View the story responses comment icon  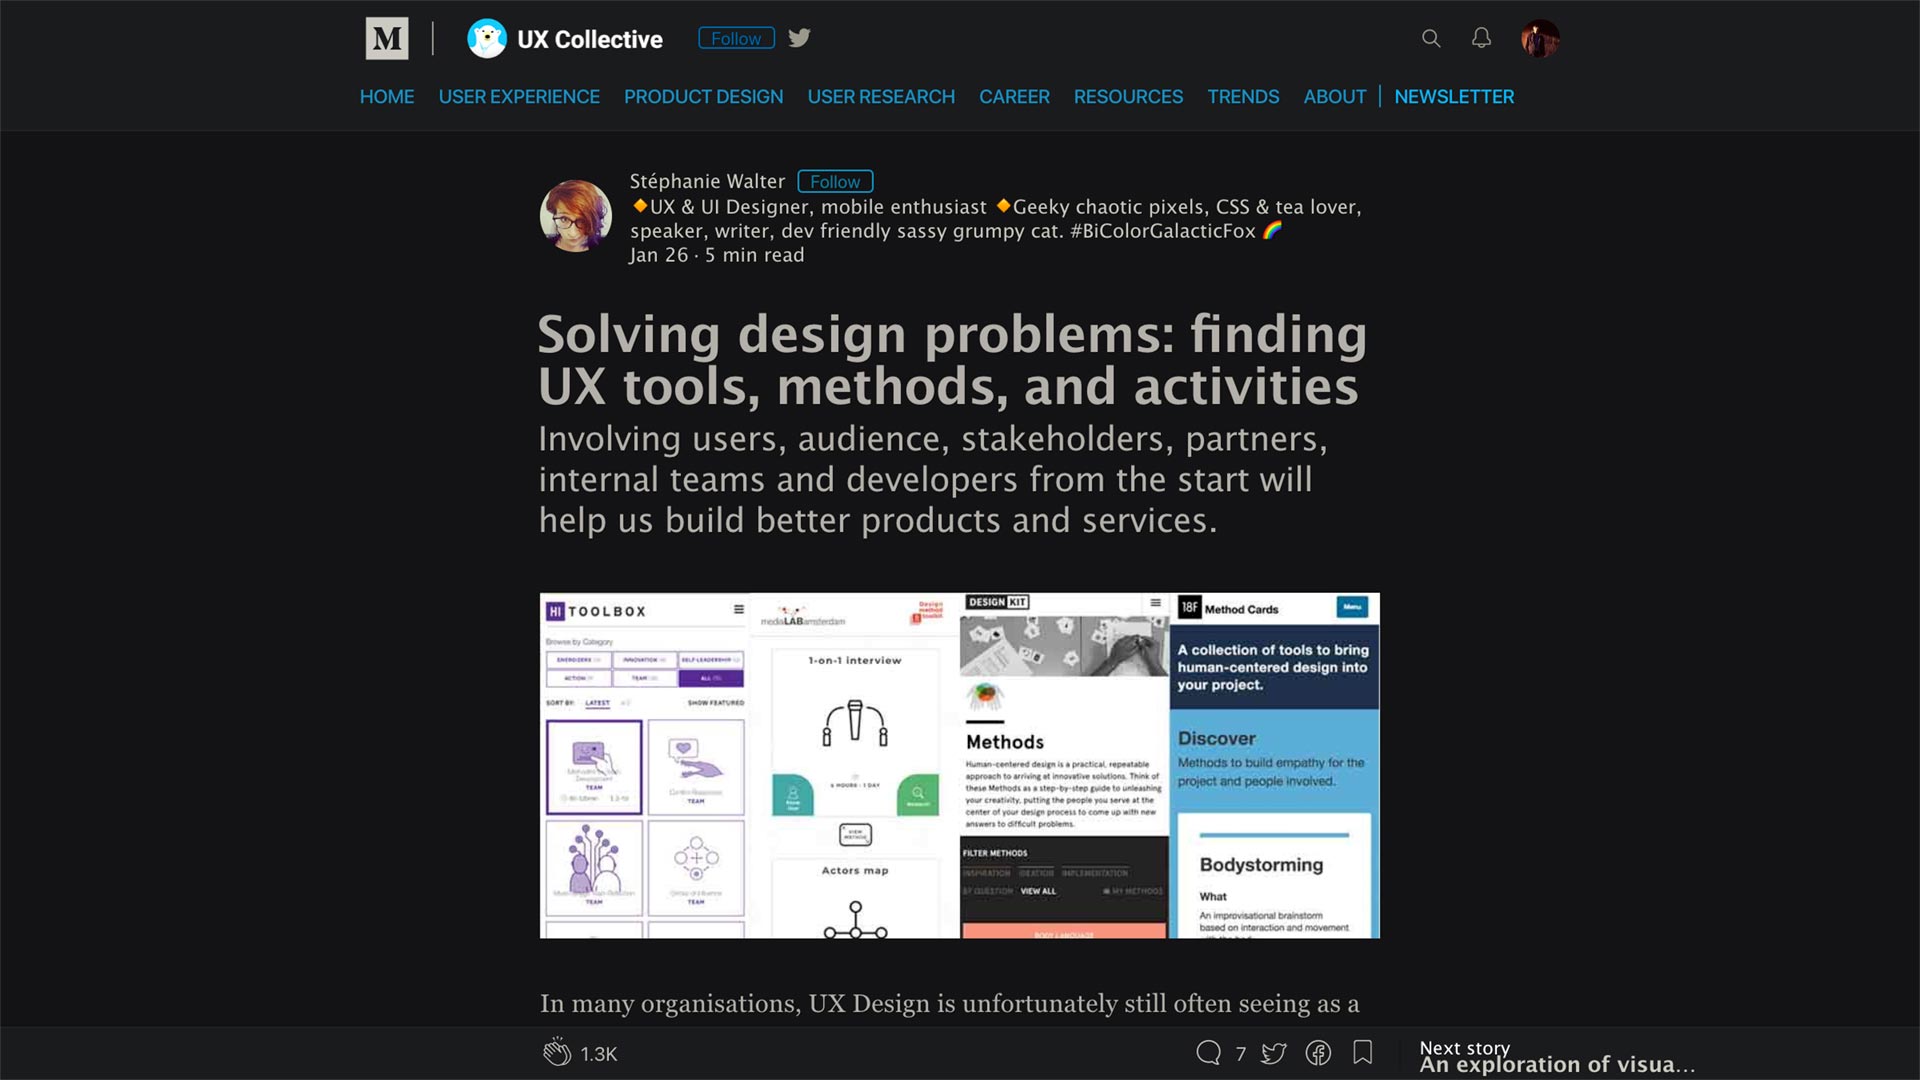pos(1208,1052)
